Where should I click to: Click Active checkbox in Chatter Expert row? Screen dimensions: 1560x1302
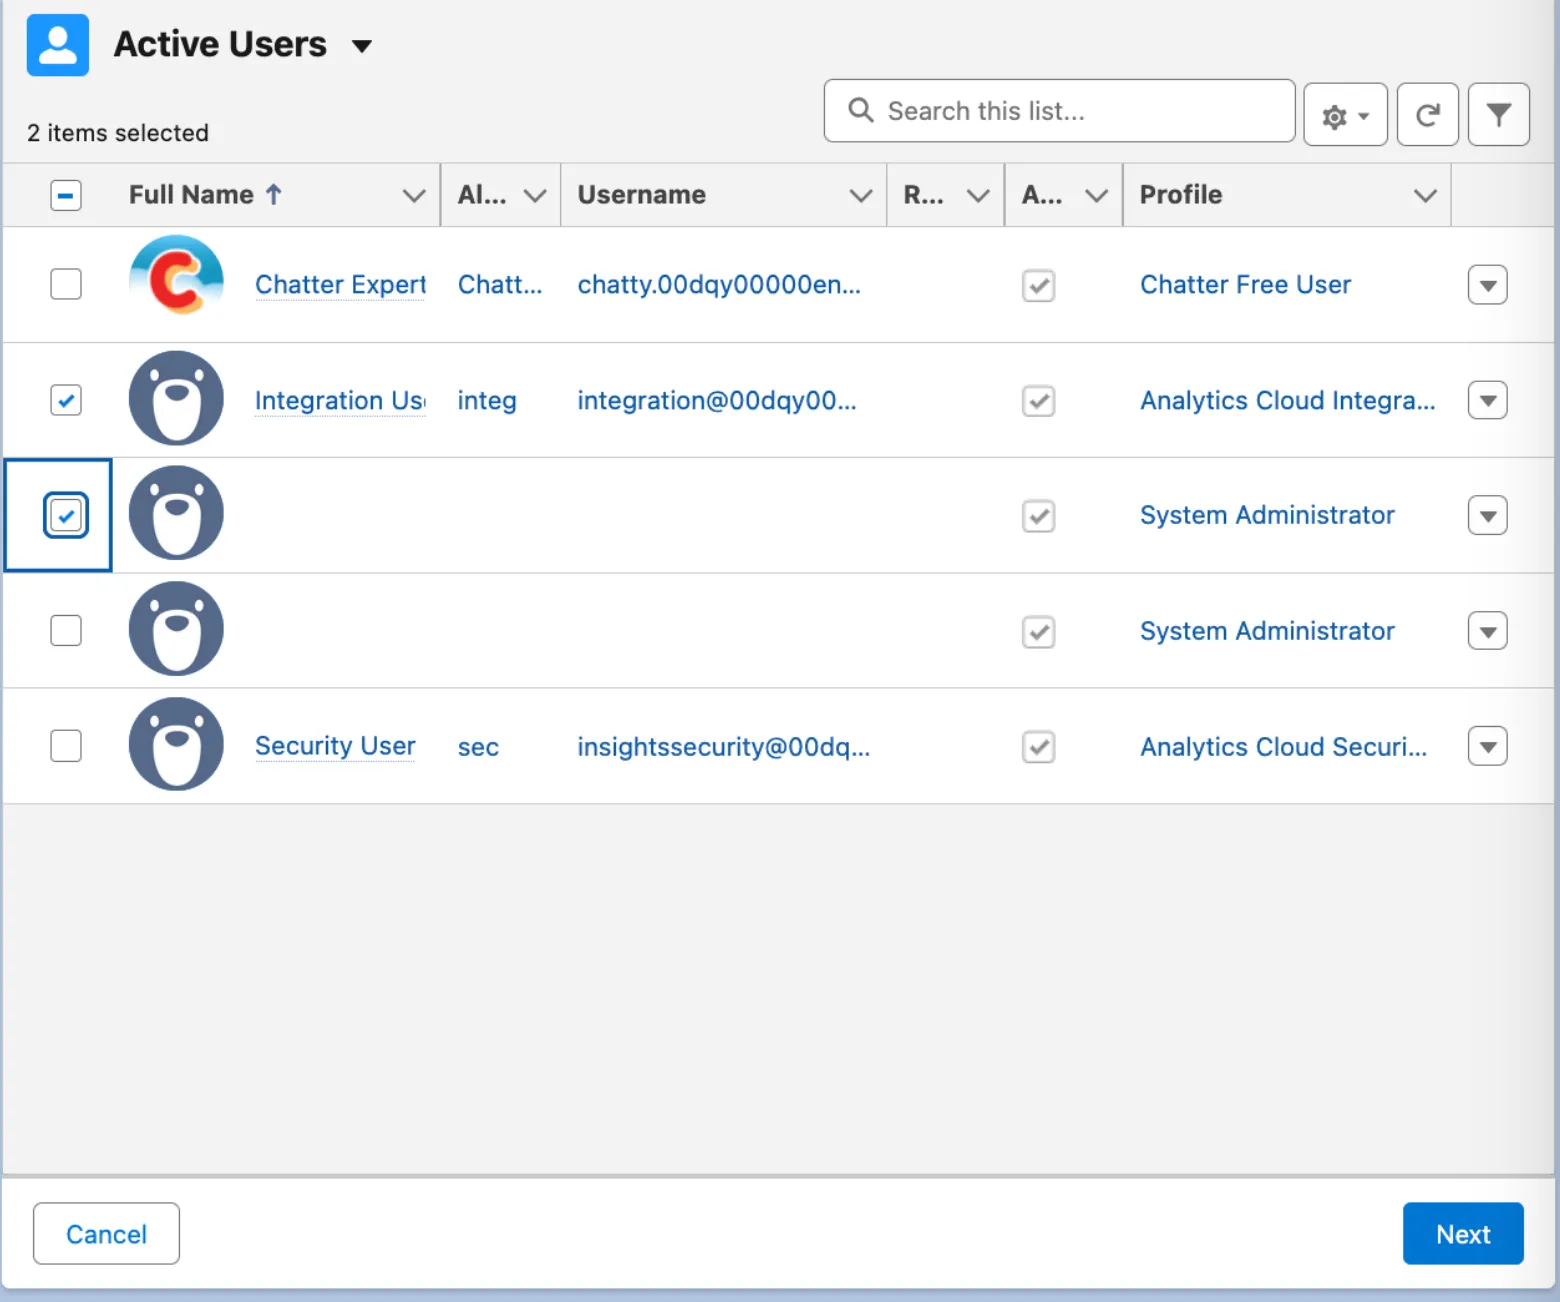click(1039, 286)
